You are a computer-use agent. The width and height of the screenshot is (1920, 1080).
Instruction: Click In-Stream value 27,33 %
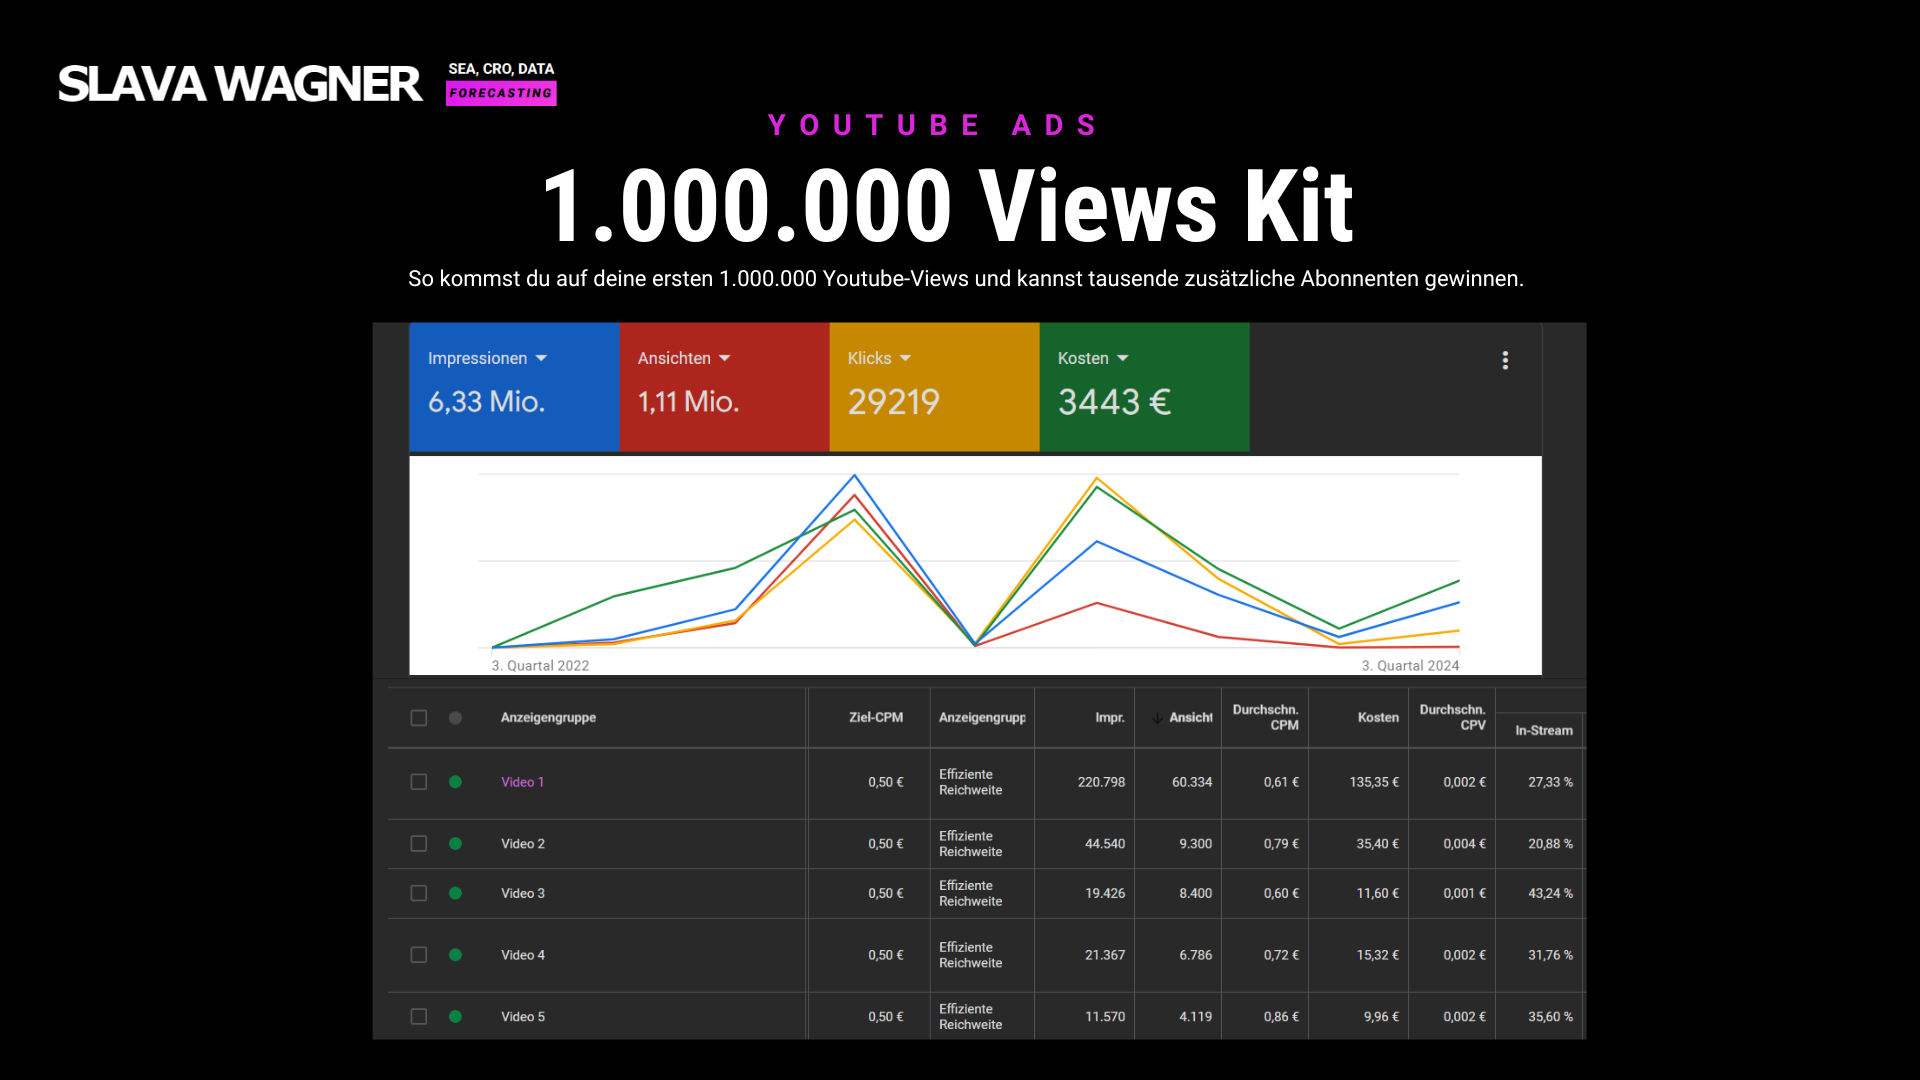coord(1550,782)
